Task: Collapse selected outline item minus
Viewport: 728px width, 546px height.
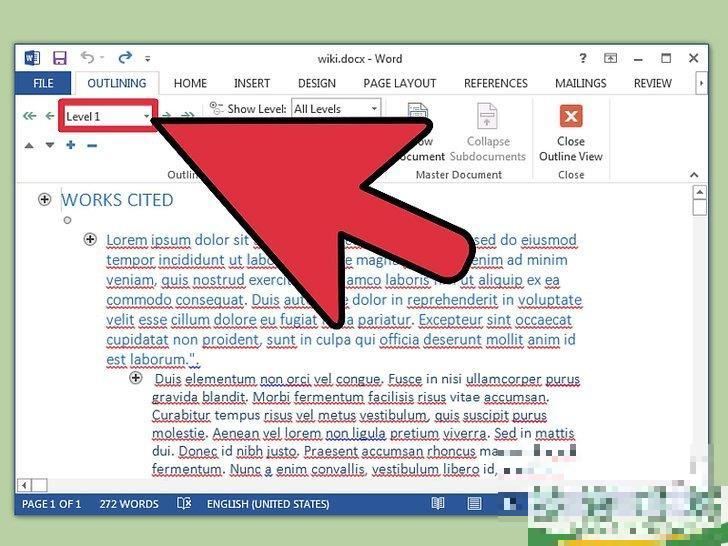Action: [92, 146]
